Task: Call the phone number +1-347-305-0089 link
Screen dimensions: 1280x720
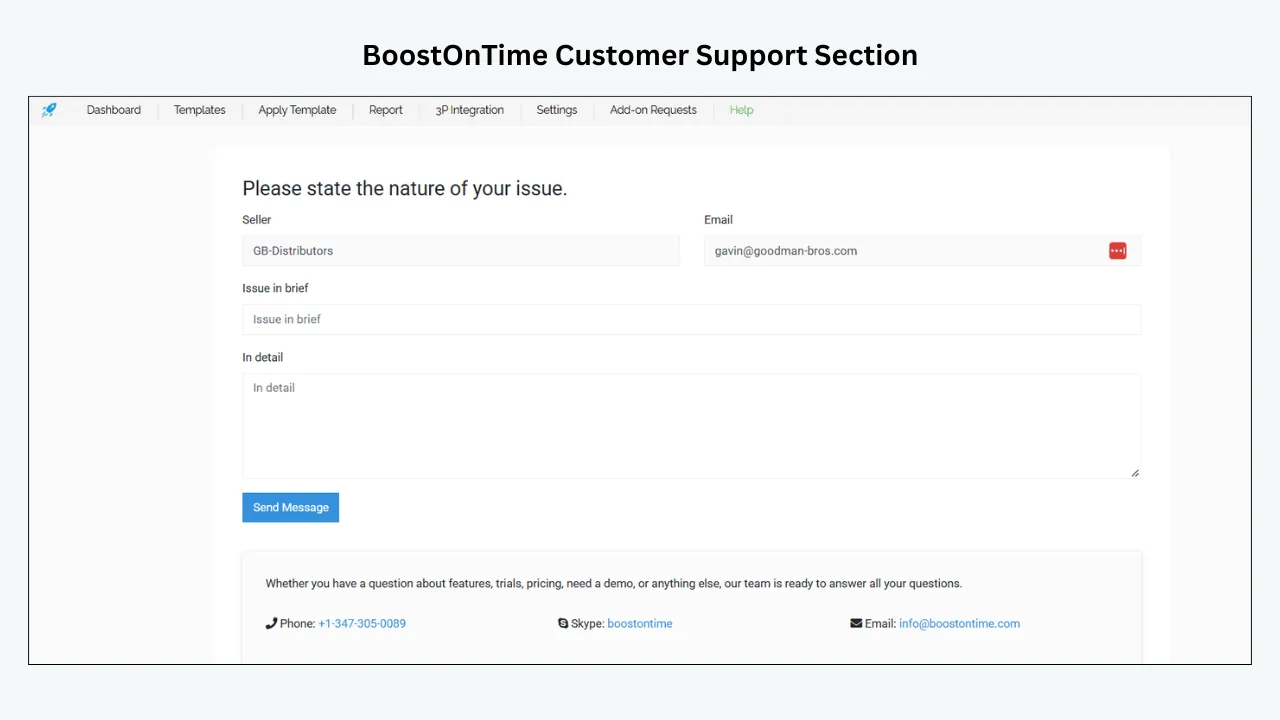Action: click(x=362, y=623)
